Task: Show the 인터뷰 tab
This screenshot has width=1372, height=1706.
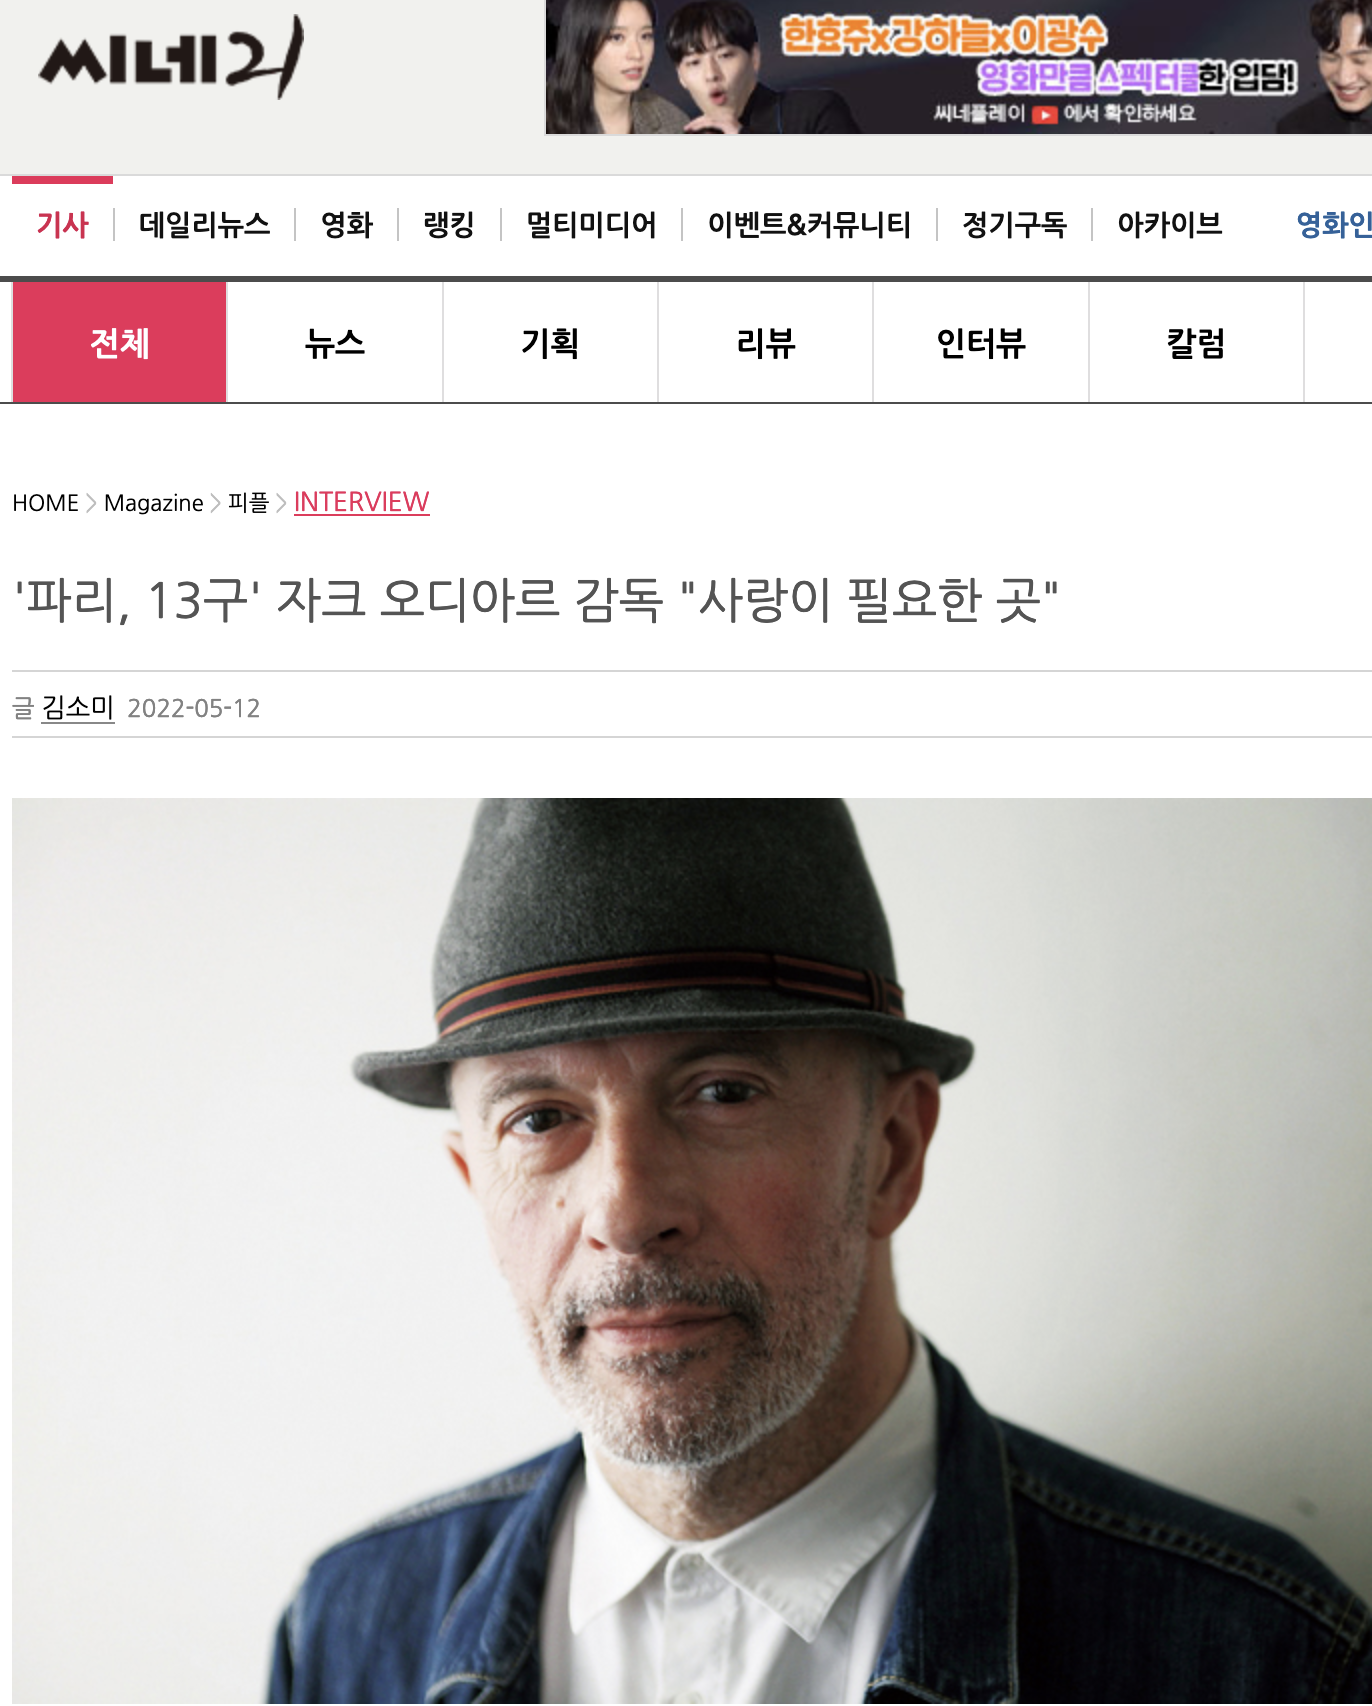Action: 981,343
